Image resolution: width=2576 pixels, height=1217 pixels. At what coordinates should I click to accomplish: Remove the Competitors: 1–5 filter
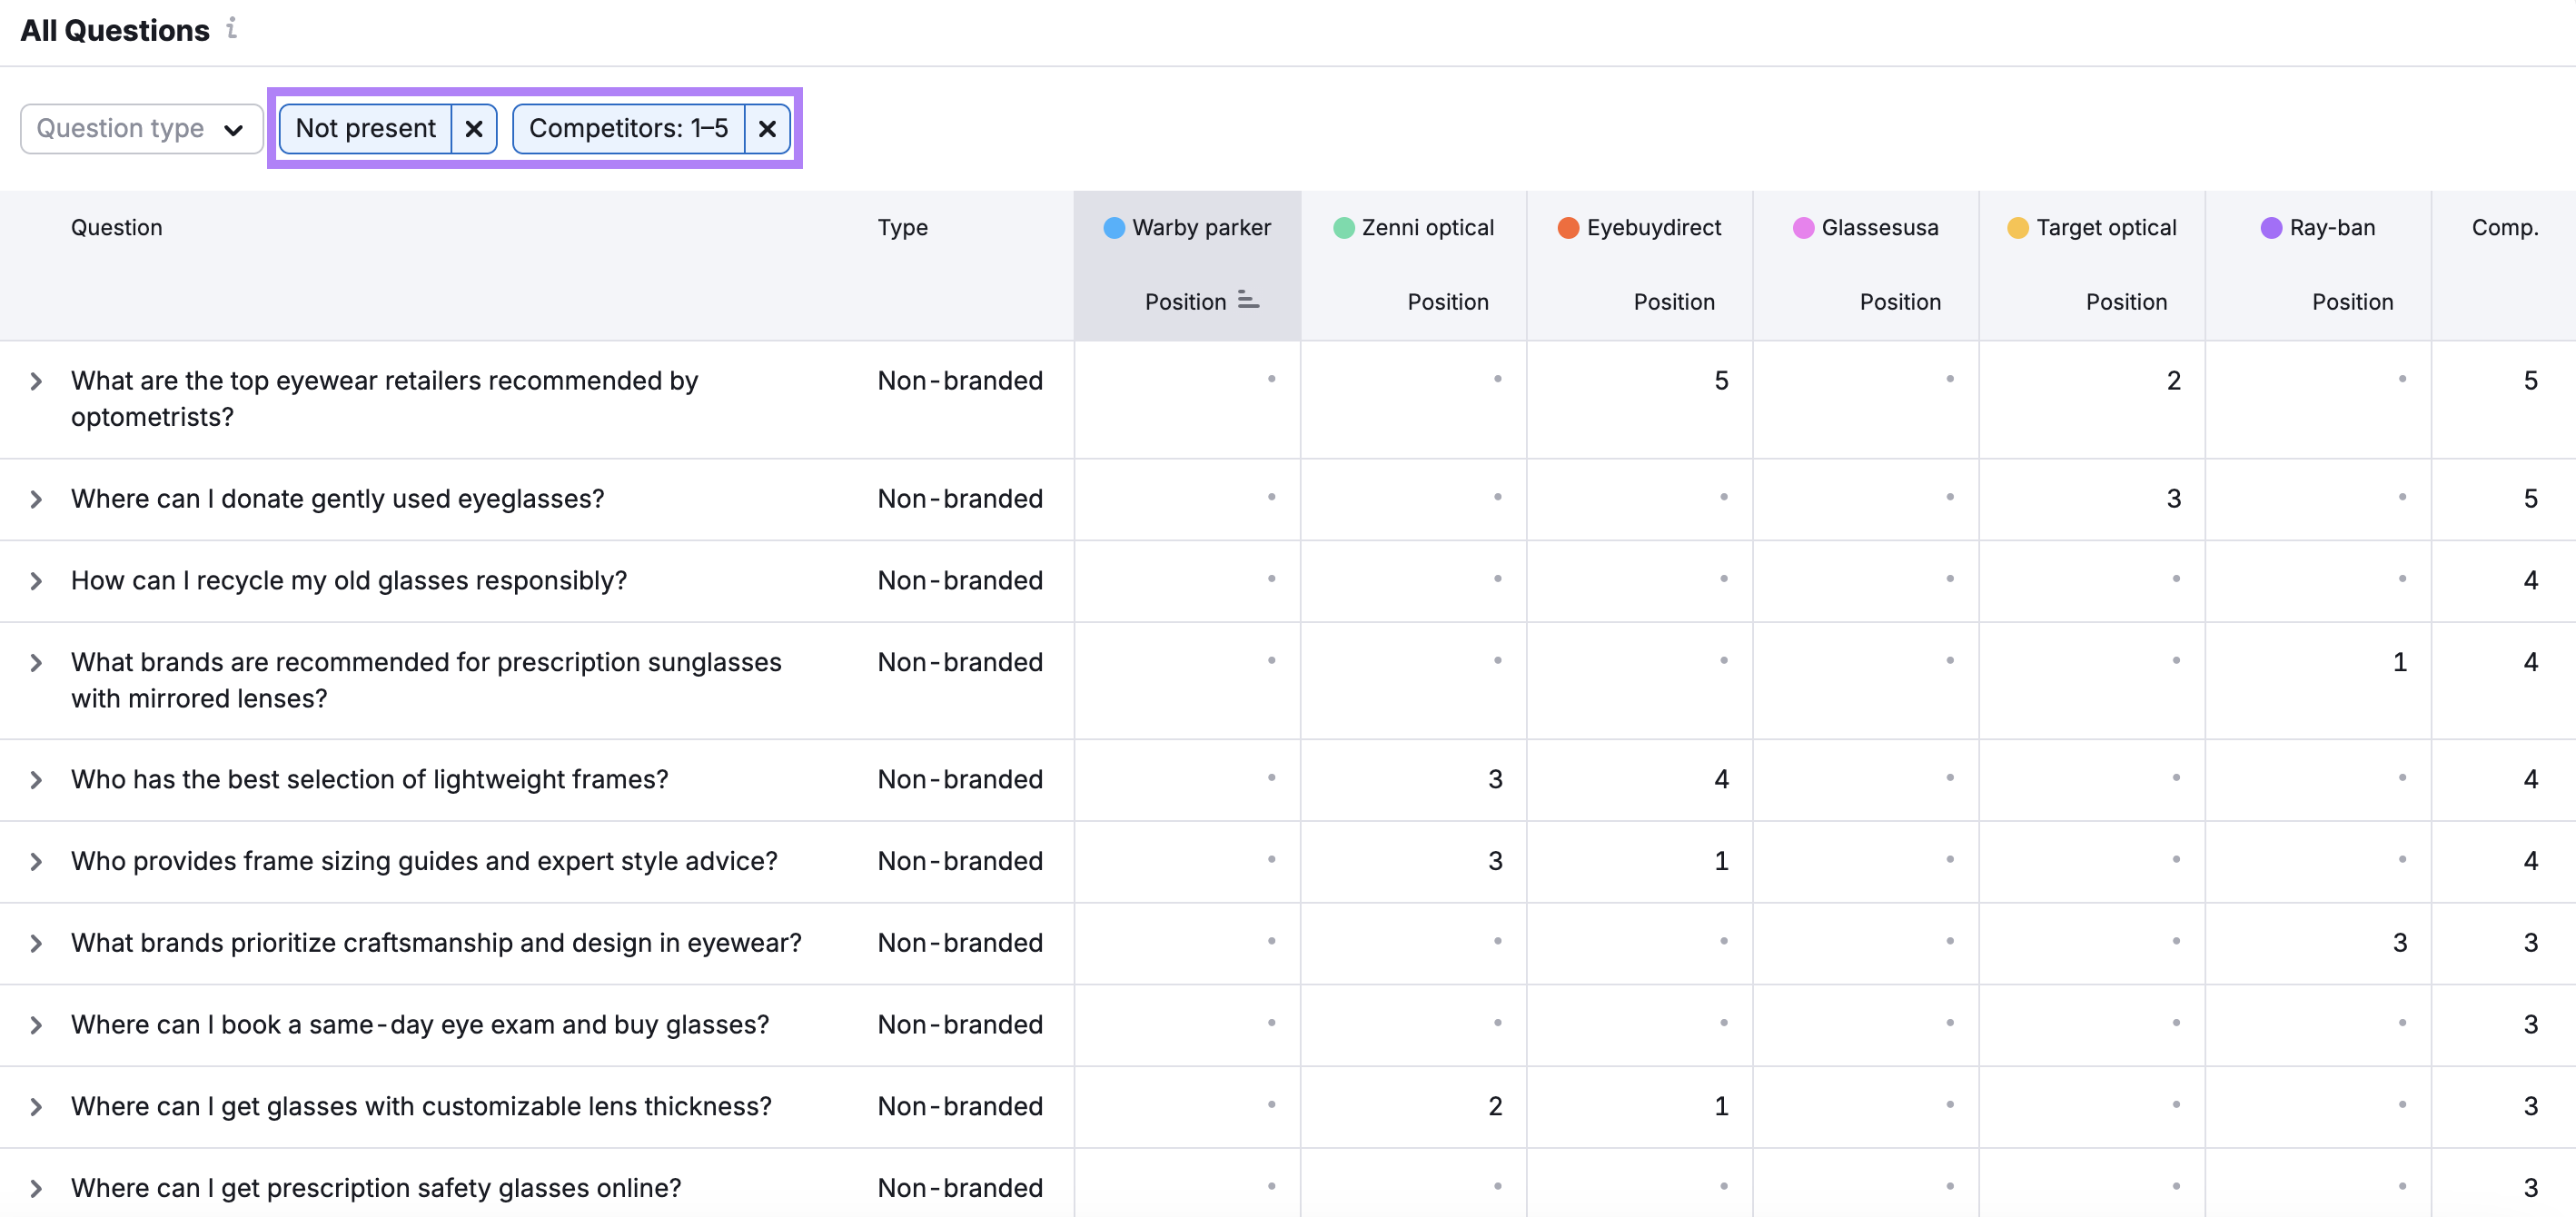767,129
